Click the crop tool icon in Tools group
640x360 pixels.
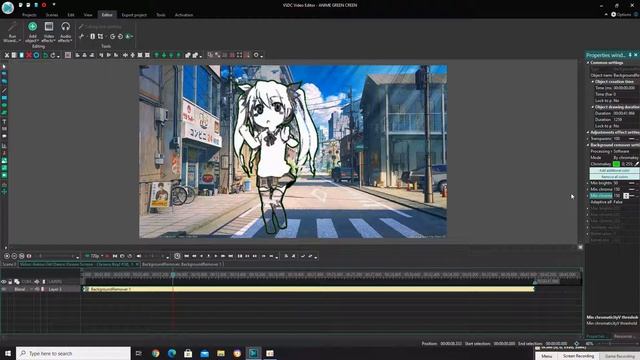tap(100, 36)
